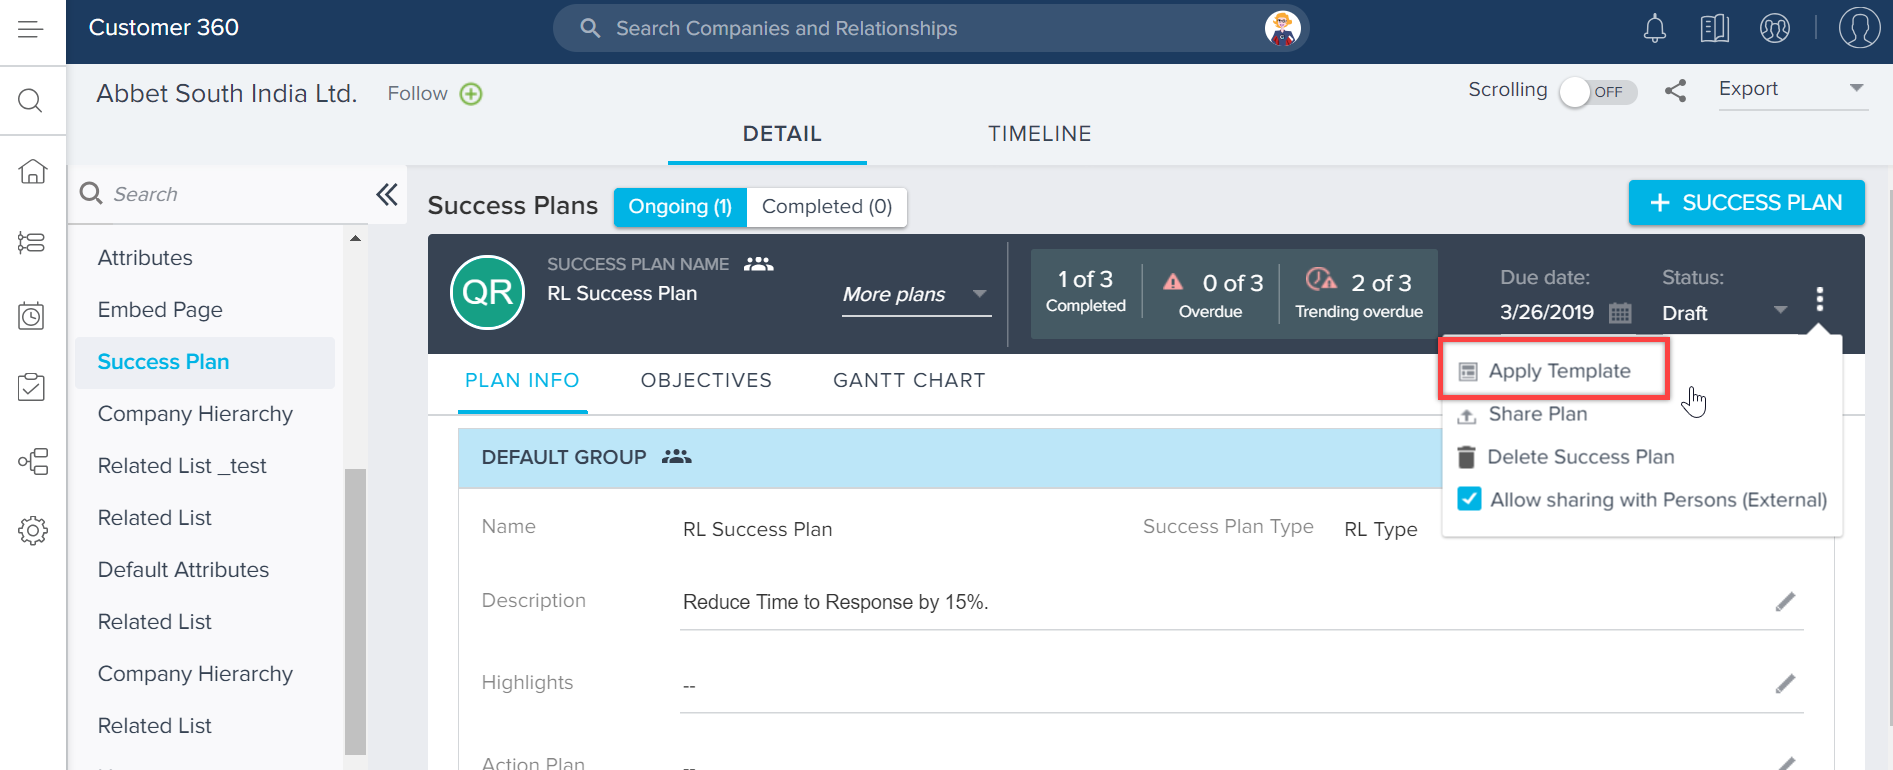Open the GANTT CHART tab
This screenshot has width=1893, height=770.
[909, 381]
